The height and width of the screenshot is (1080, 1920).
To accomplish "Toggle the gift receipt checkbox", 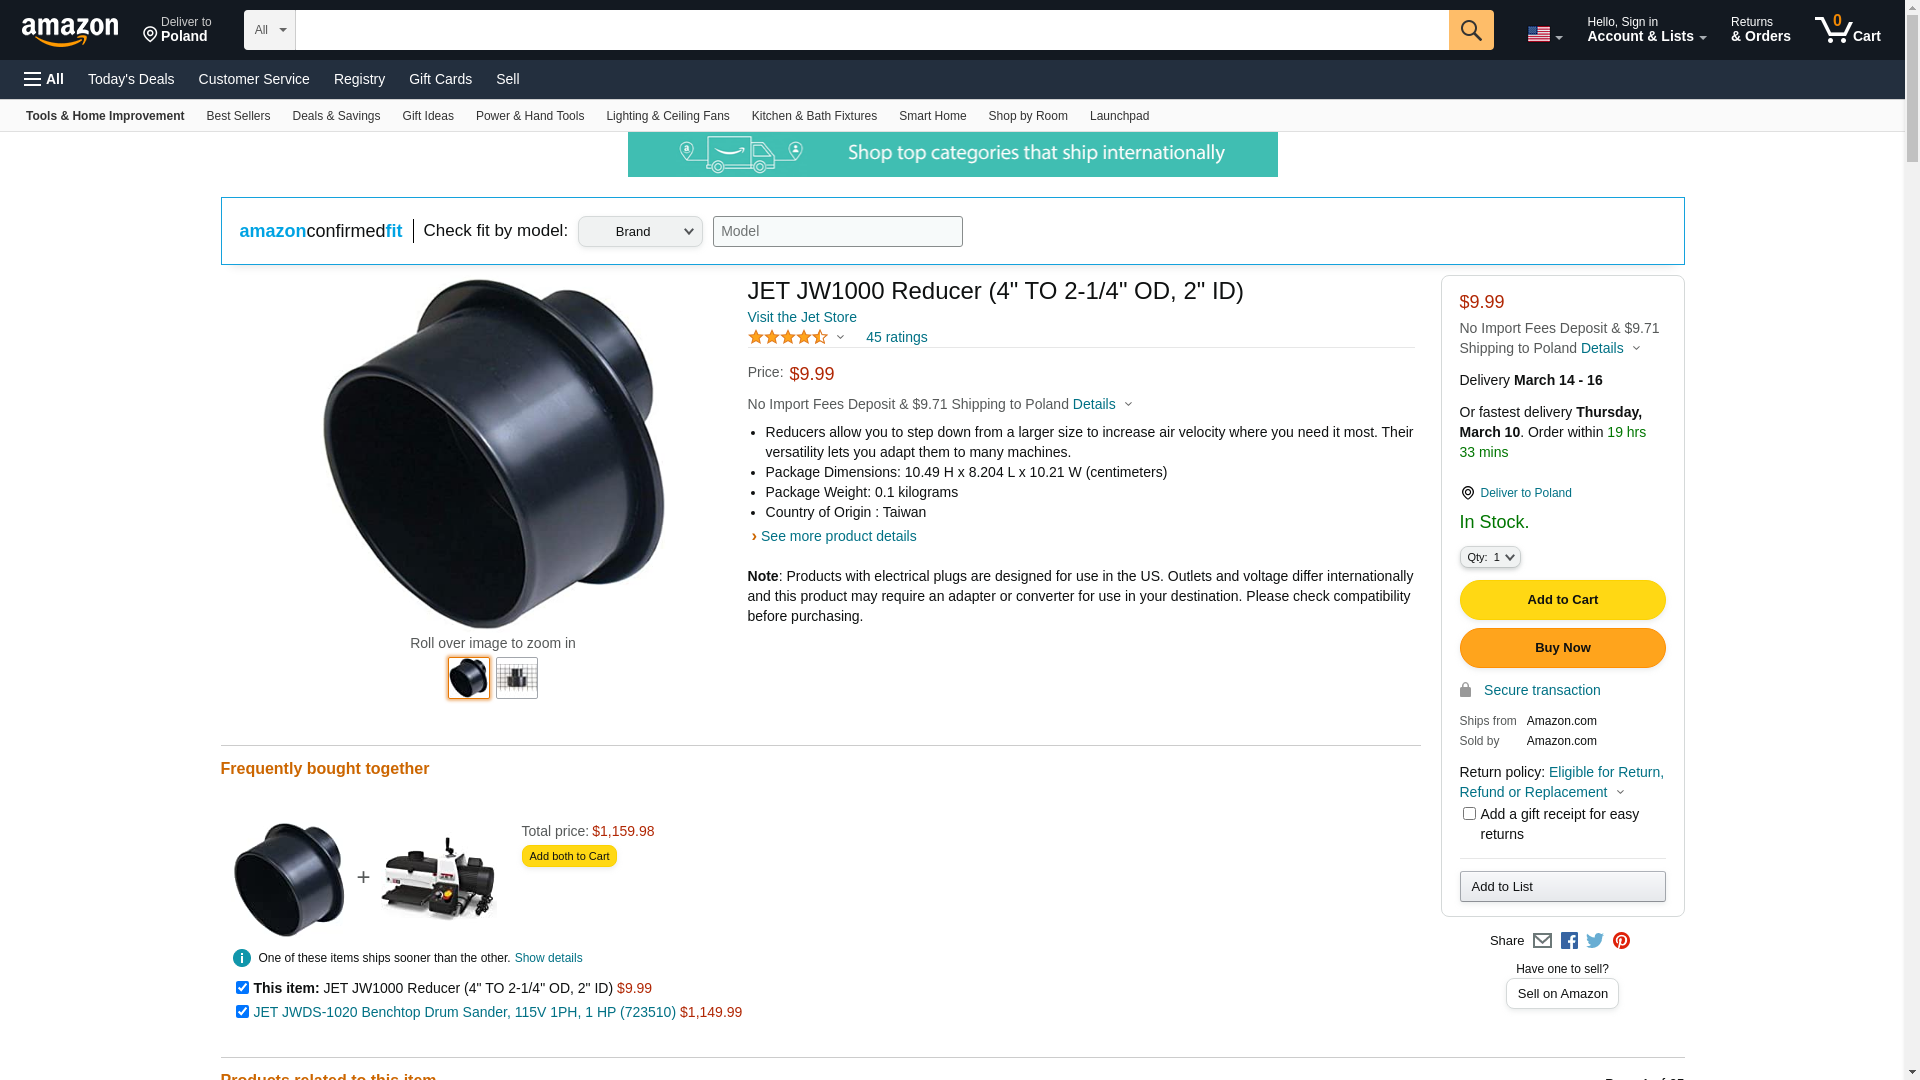I will pyautogui.click(x=1468, y=814).
